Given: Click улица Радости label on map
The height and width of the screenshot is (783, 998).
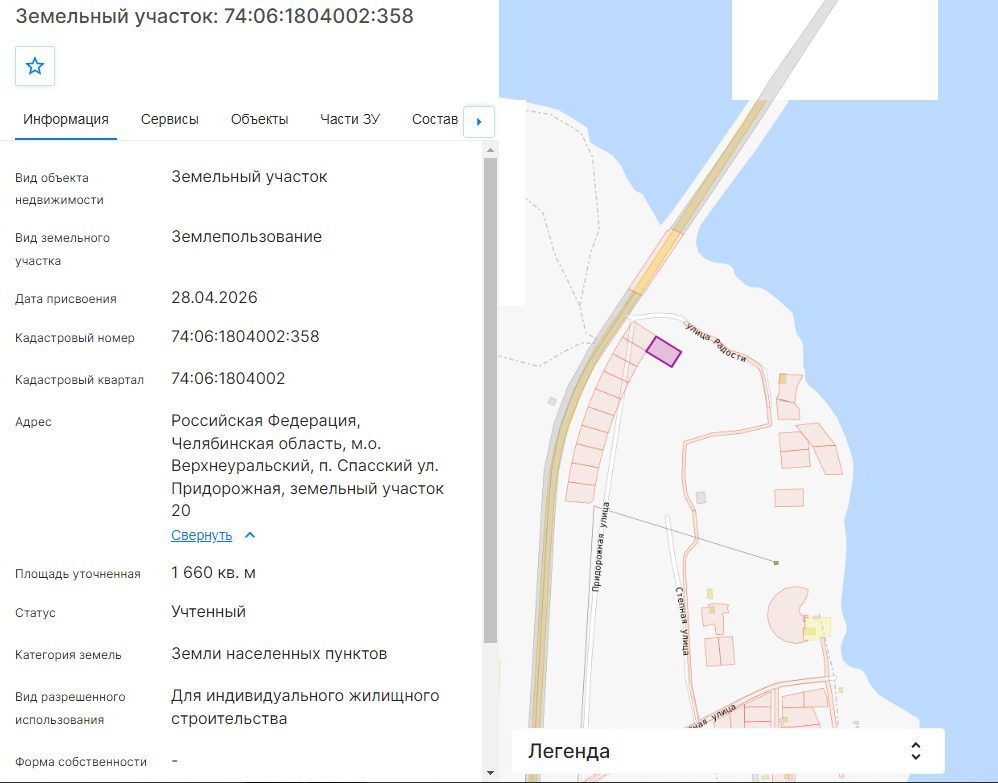Looking at the screenshot, I should [x=716, y=342].
